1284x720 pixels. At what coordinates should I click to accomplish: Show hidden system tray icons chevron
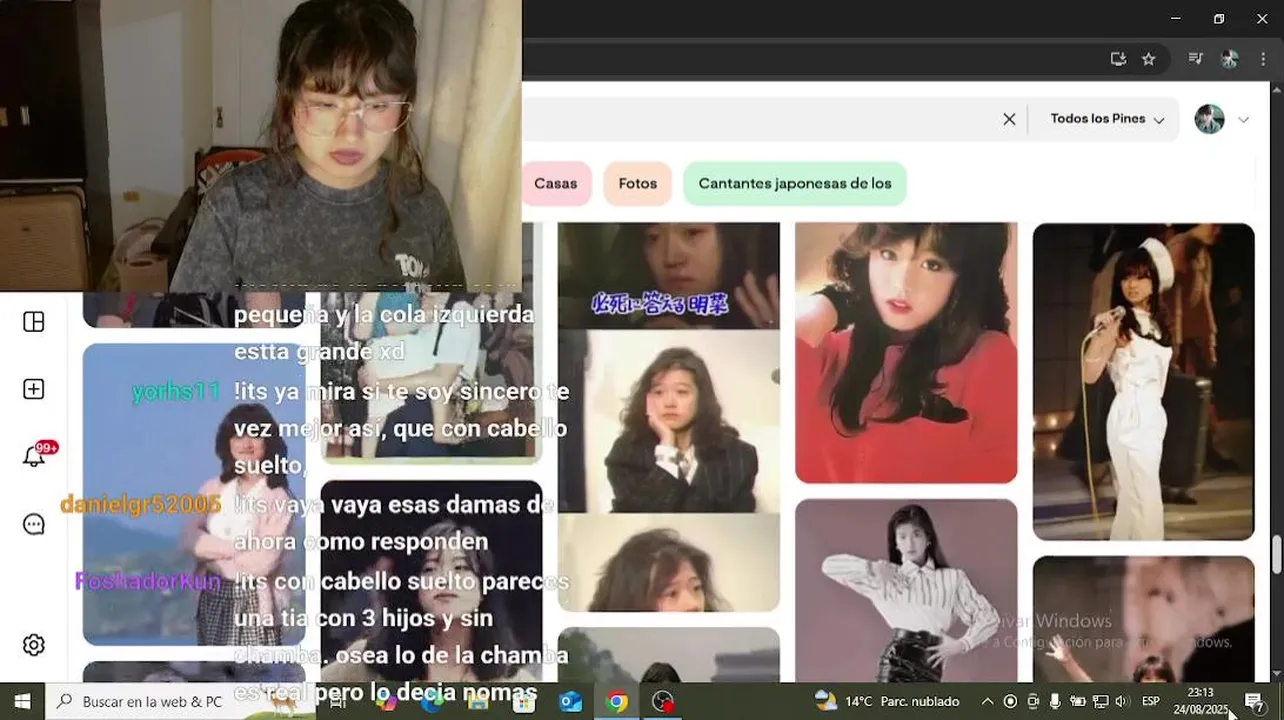pos(987,701)
